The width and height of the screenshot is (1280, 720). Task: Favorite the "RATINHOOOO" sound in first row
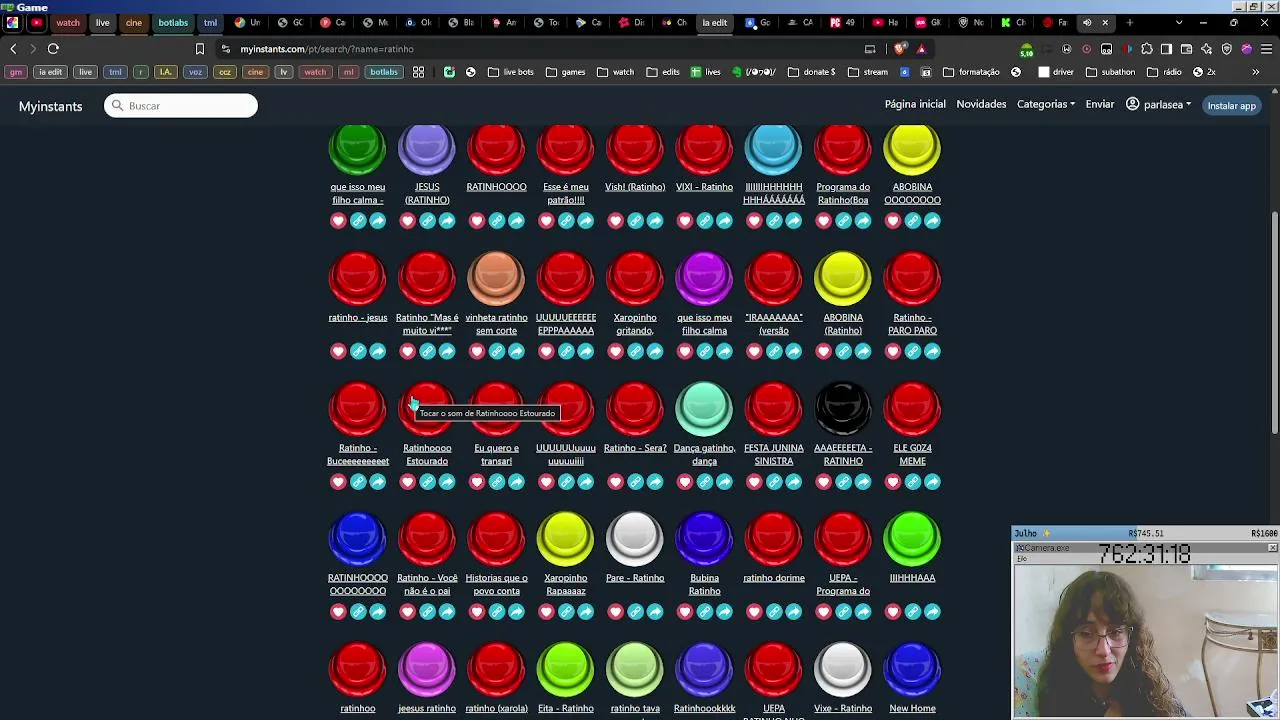pyautogui.click(x=477, y=221)
